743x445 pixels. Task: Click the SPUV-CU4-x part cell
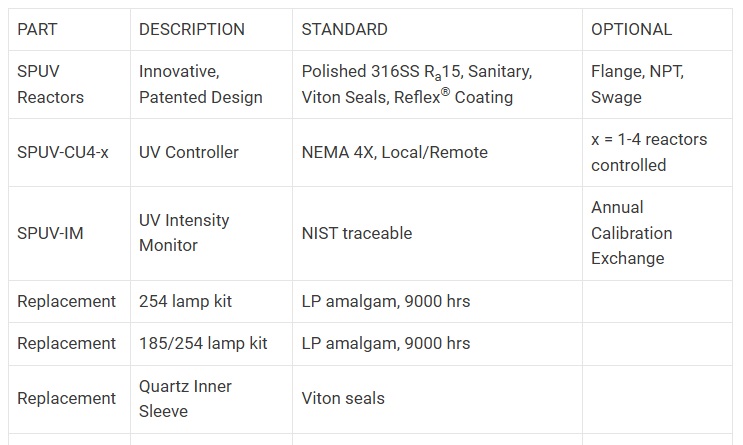pos(63,152)
